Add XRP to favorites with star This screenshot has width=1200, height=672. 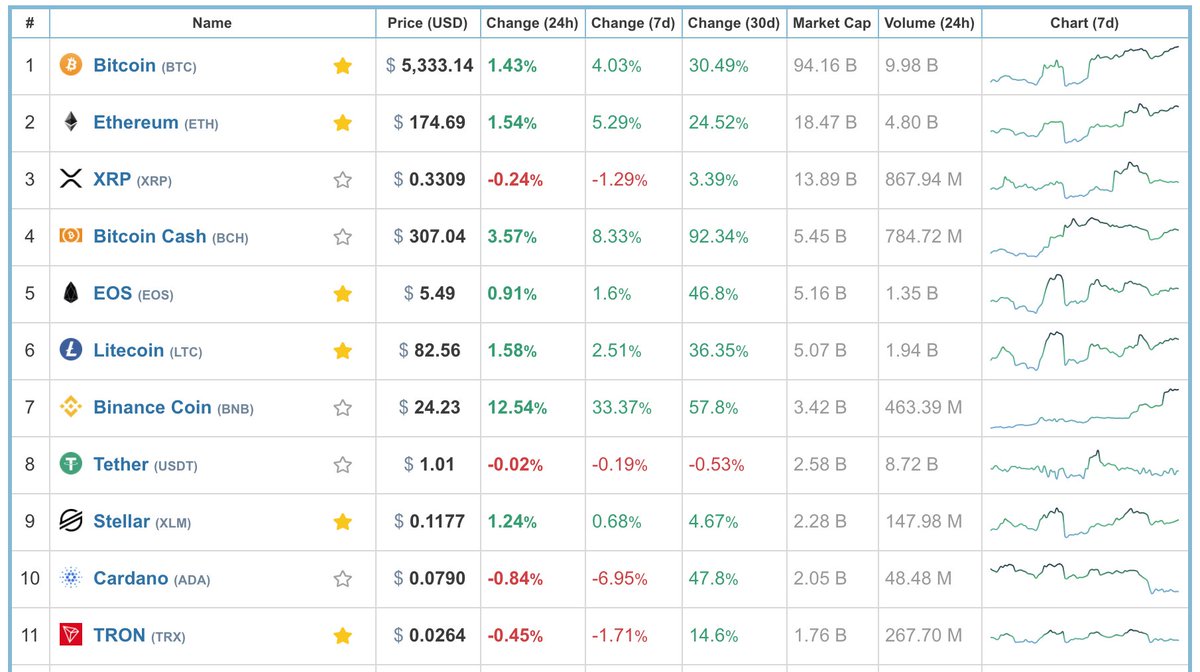342,180
